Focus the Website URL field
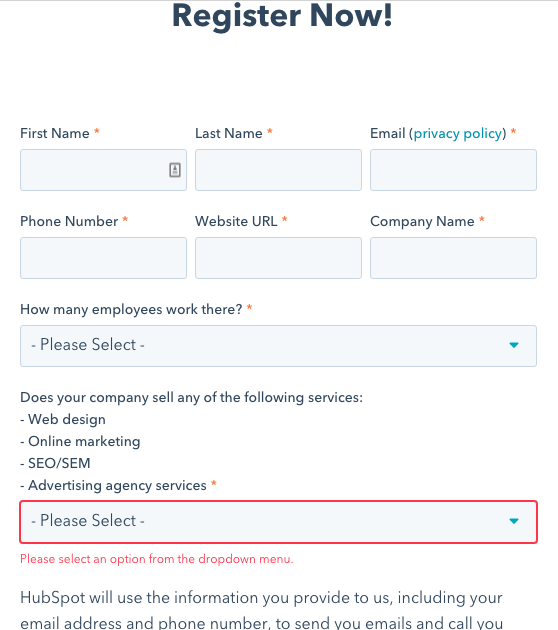Image resolution: width=558 pixels, height=630 pixels. tap(278, 258)
